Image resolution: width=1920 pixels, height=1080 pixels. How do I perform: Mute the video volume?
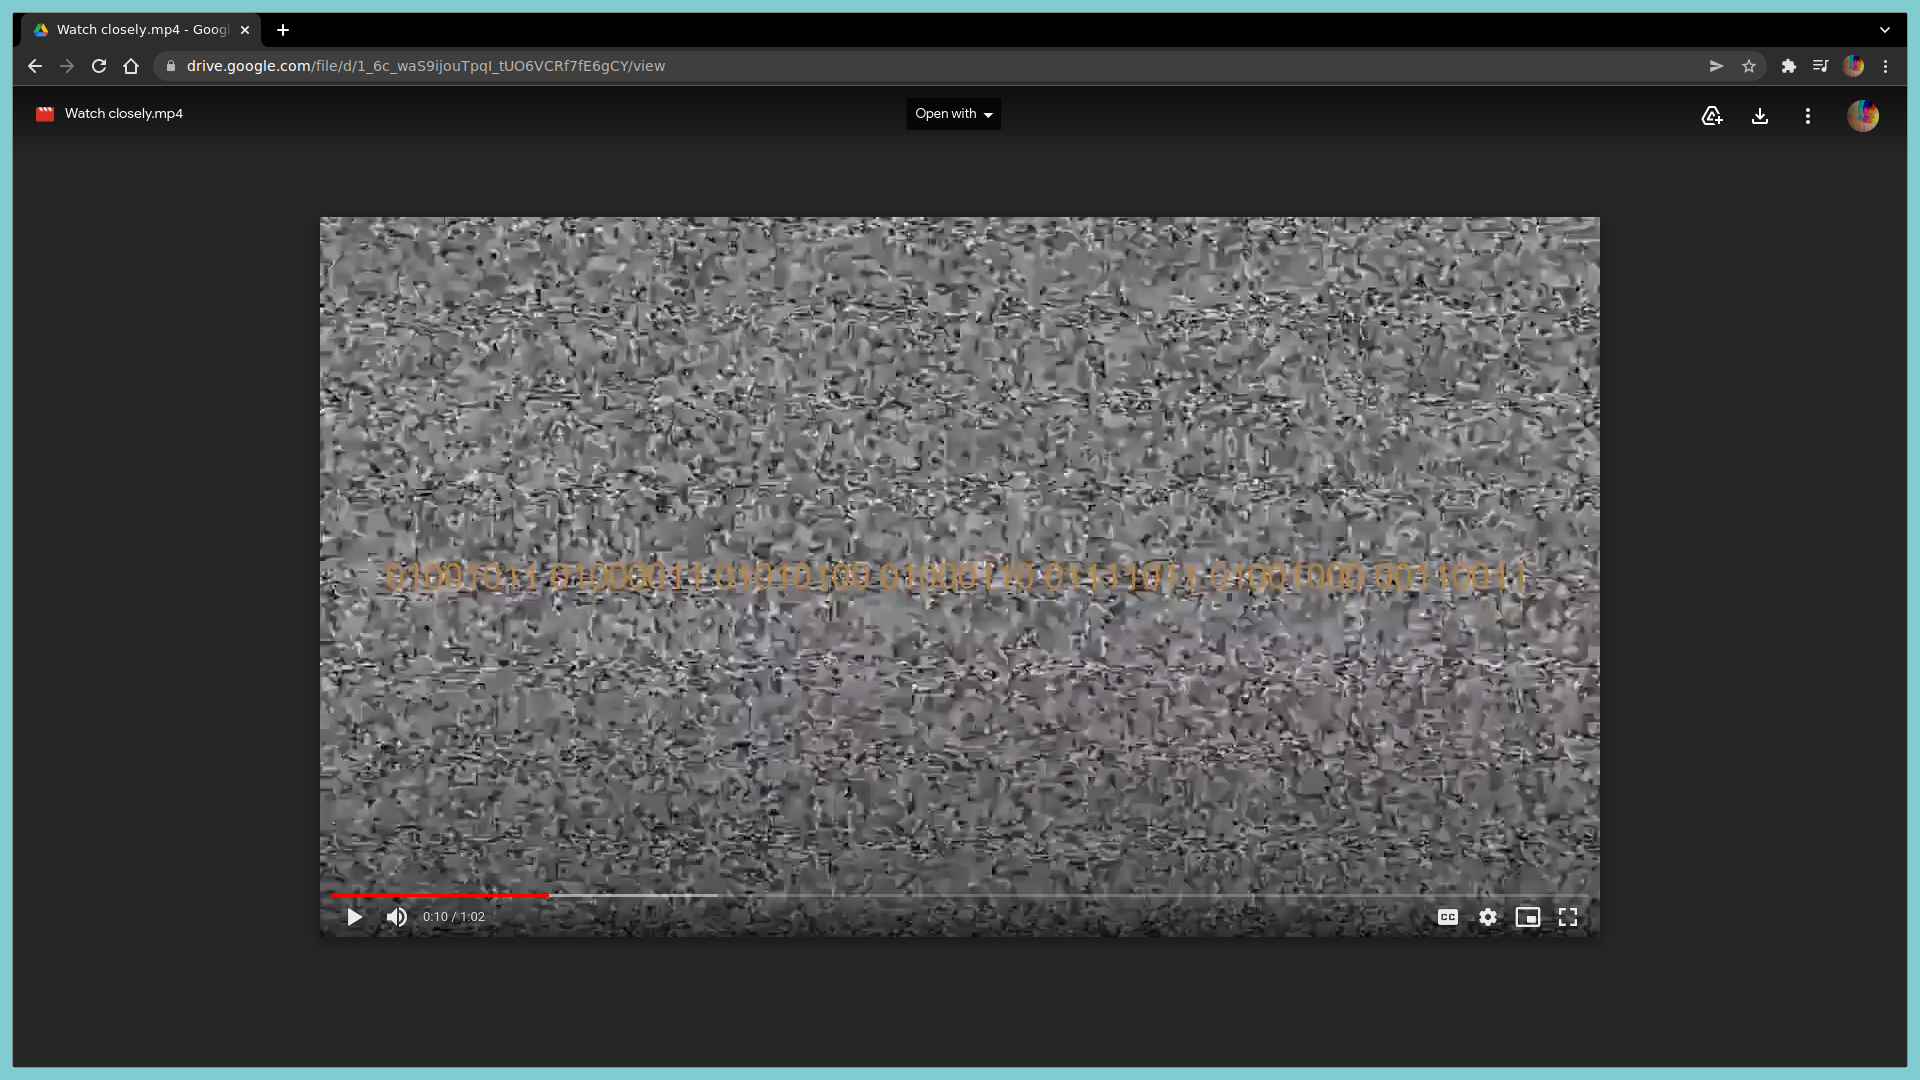pyautogui.click(x=397, y=917)
